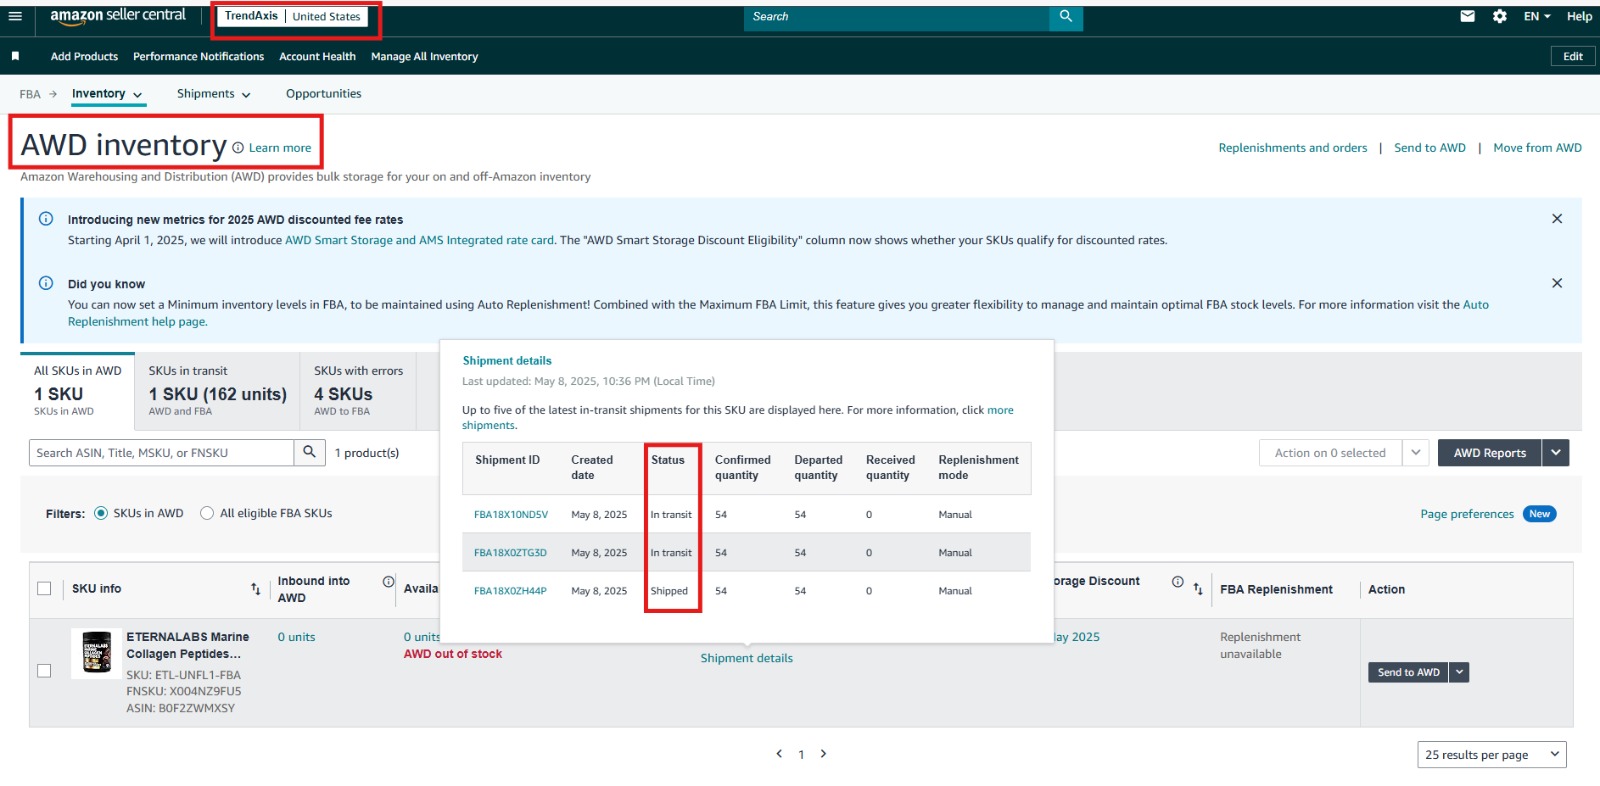This screenshot has height=786, width=1600.
Task: Open Performance Notifications
Action: pyautogui.click(x=198, y=57)
